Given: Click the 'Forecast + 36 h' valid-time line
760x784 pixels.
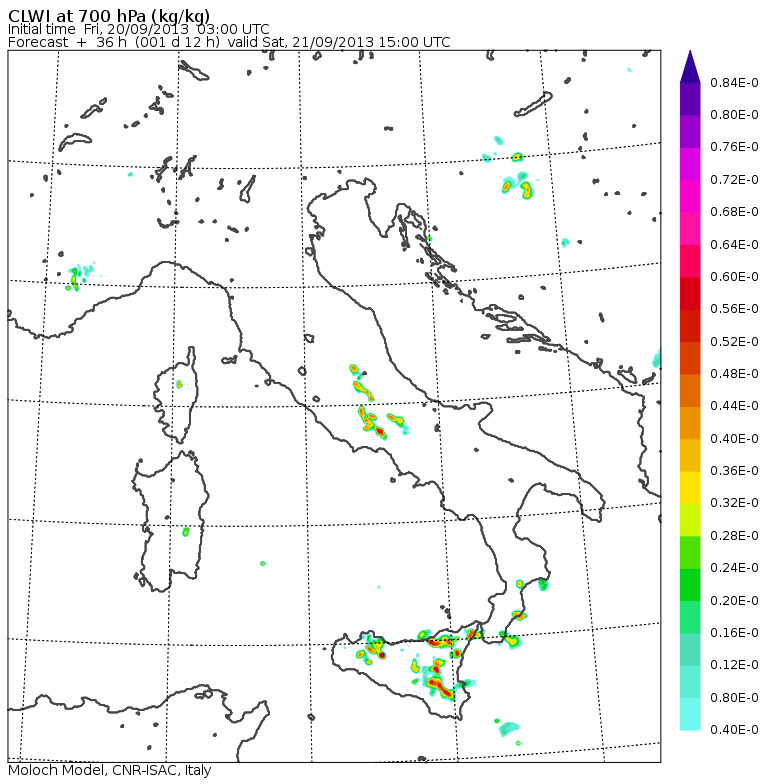Looking at the screenshot, I should 229,42.
